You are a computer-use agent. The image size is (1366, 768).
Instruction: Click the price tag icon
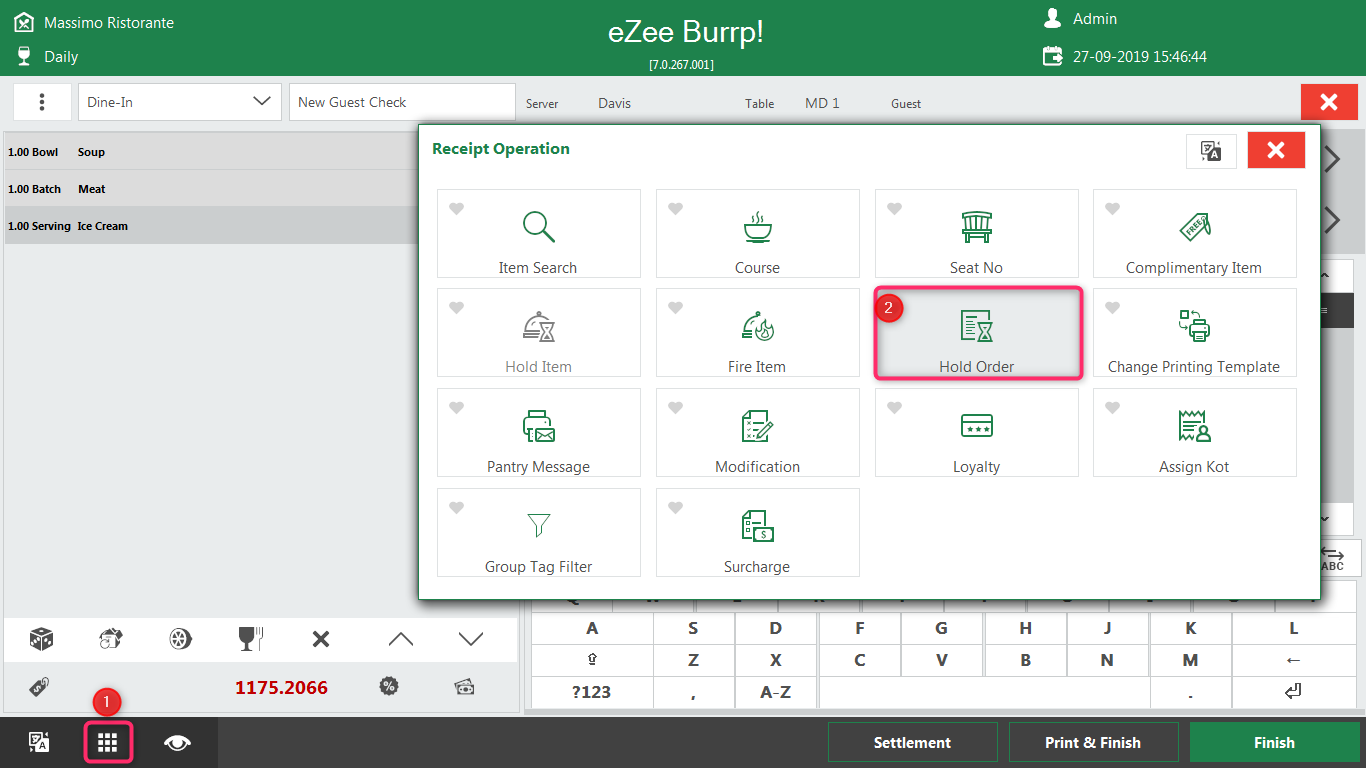pyautogui.click(x=40, y=687)
